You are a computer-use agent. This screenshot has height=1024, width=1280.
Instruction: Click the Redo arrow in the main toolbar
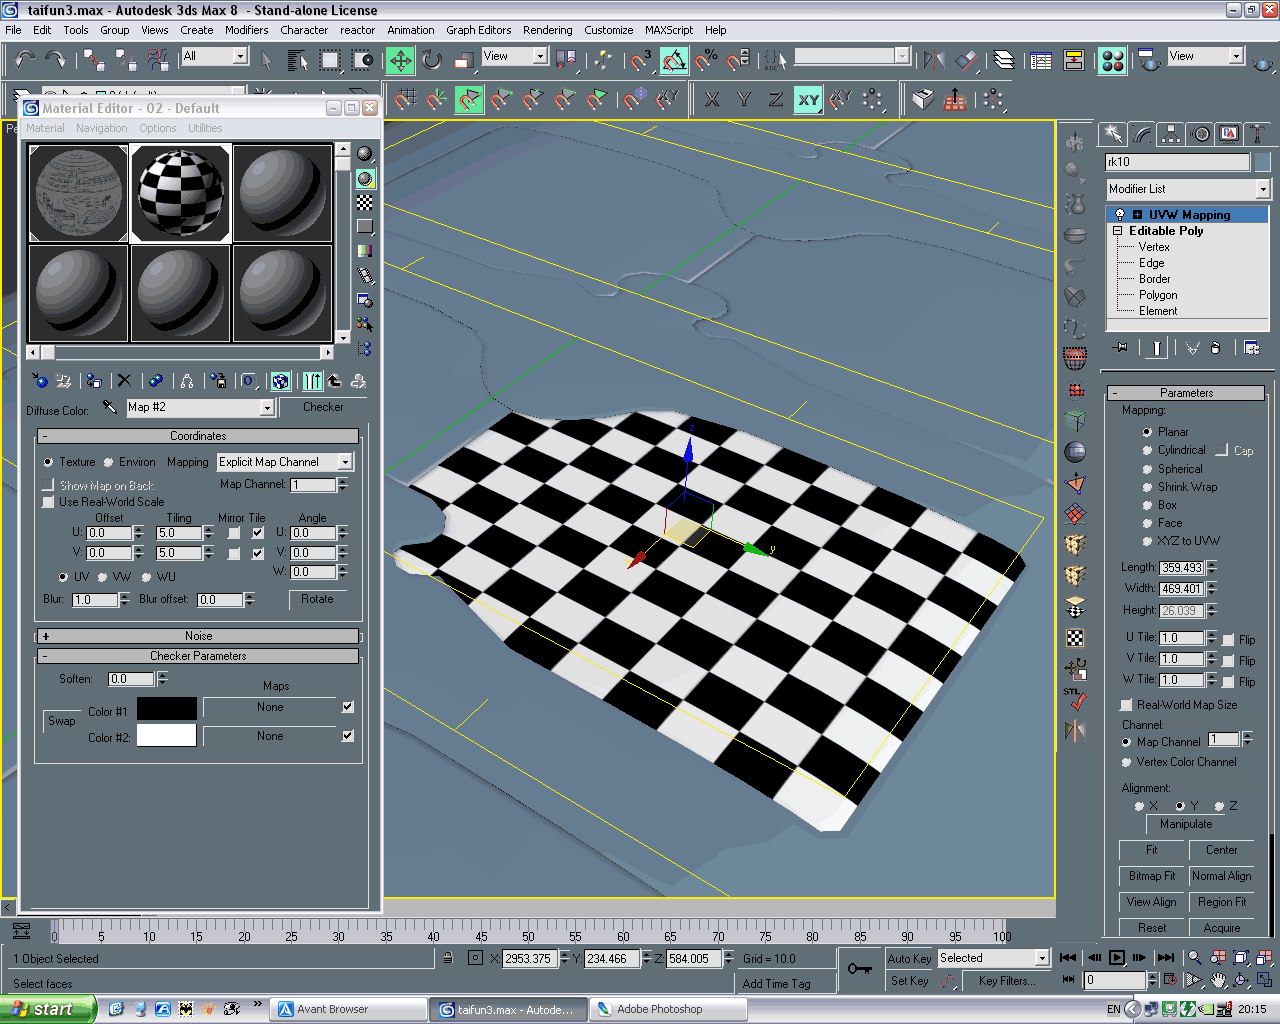tap(56, 60)
